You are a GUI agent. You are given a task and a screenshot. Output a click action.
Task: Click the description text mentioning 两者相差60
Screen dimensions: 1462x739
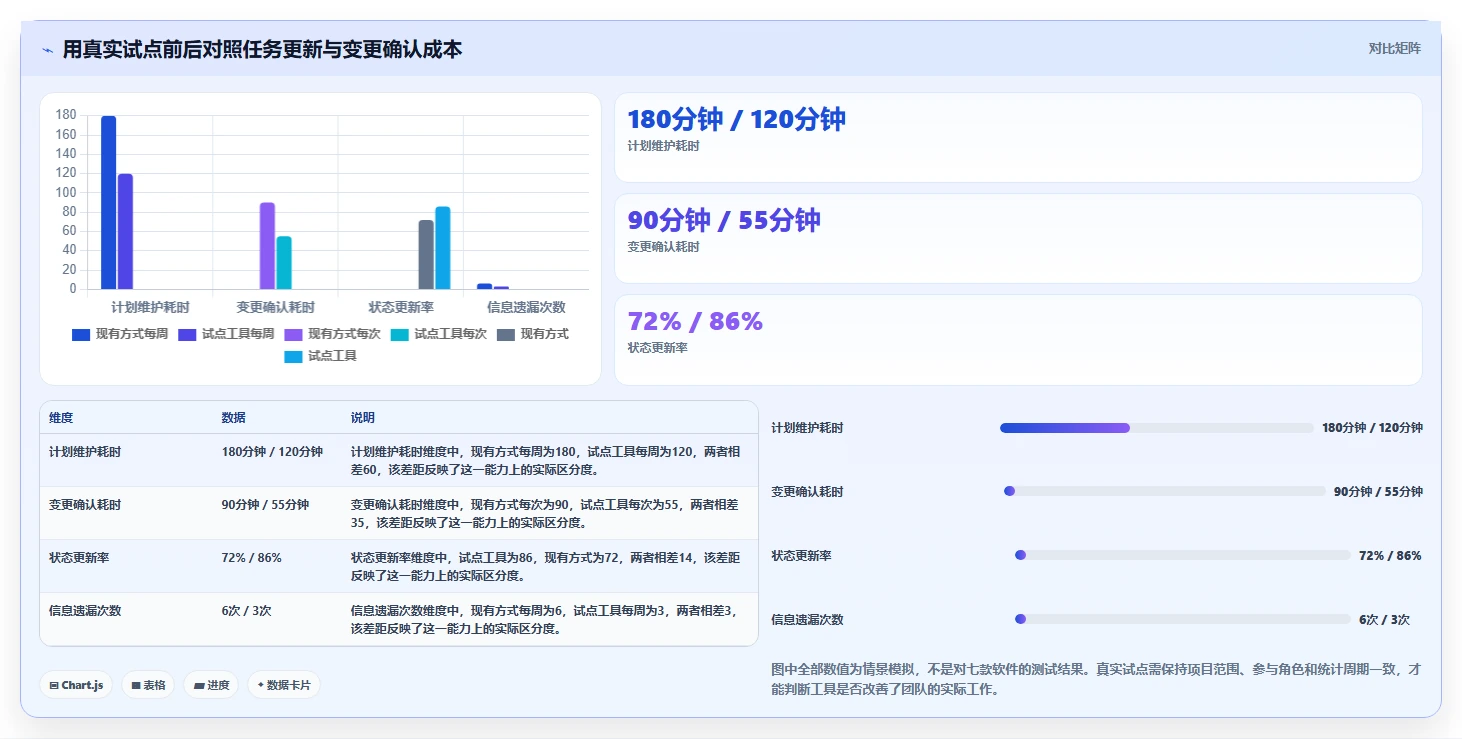[546, 461]
